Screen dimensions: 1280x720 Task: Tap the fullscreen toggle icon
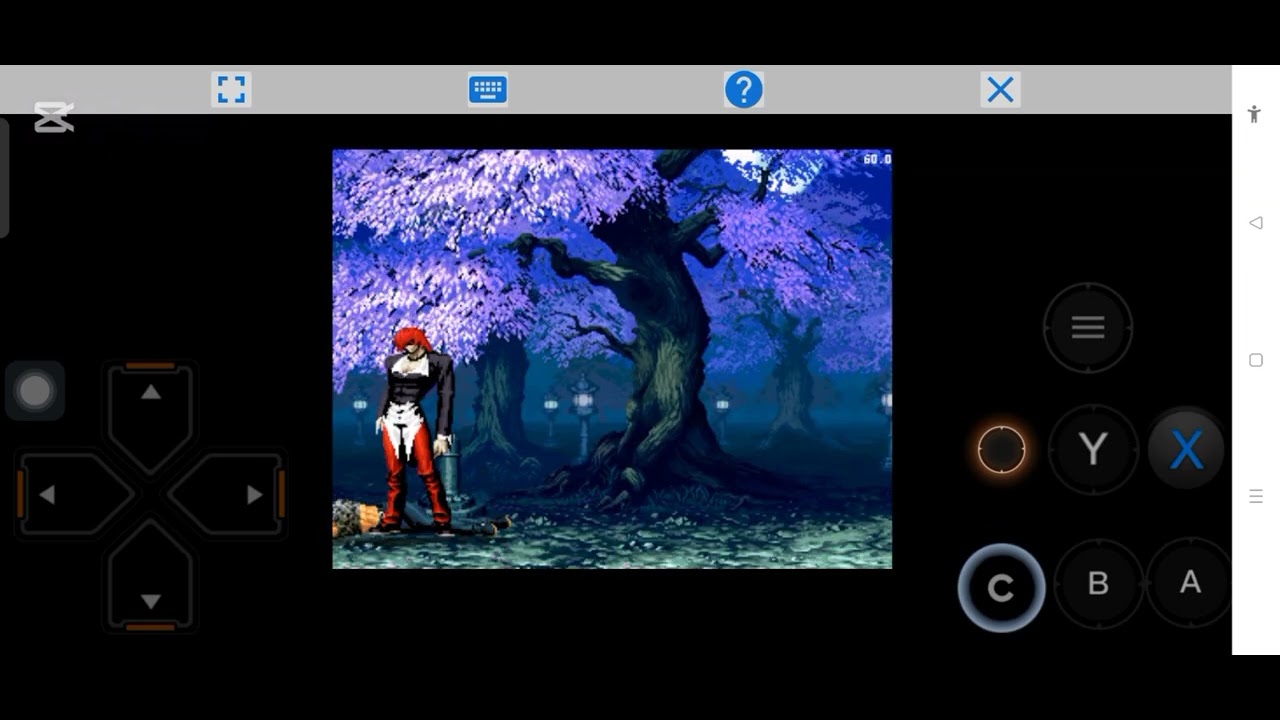(231, 90)
